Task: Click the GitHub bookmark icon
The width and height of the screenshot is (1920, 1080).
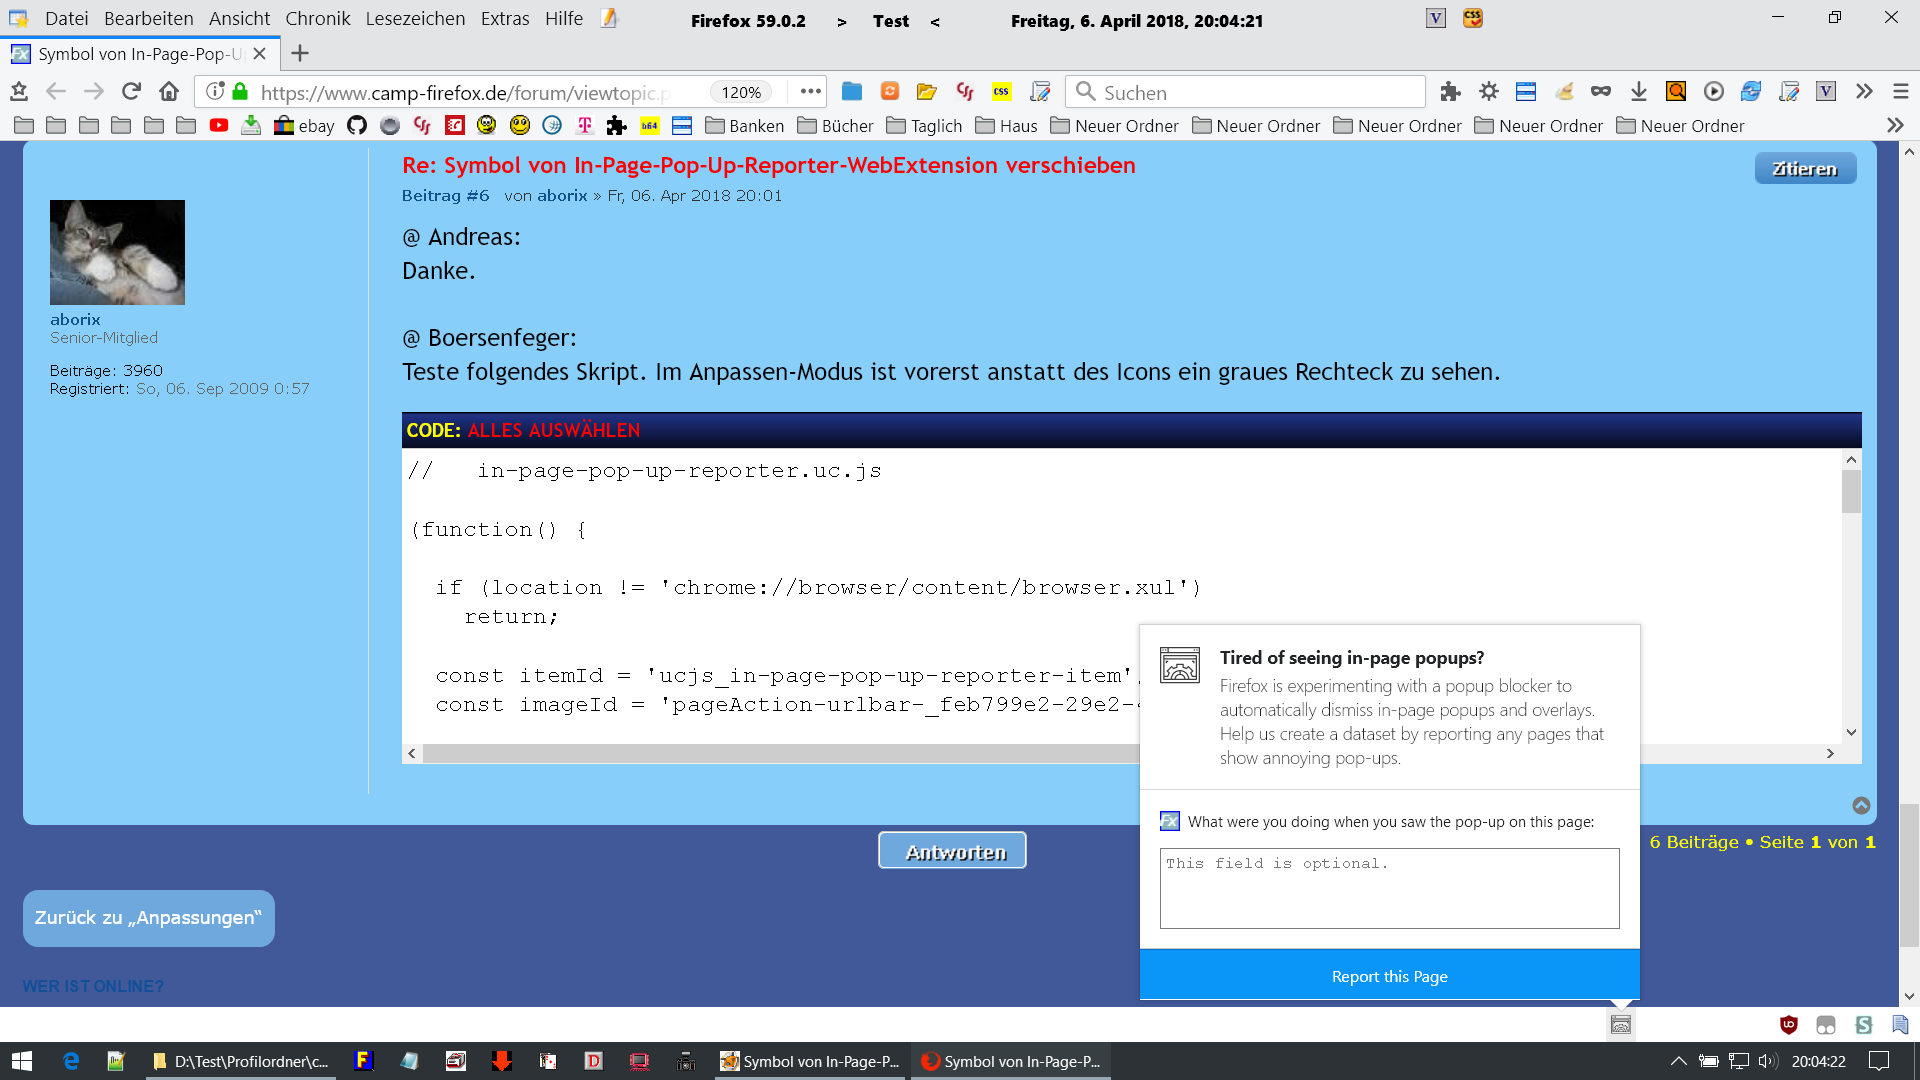Action: [357, 125]
